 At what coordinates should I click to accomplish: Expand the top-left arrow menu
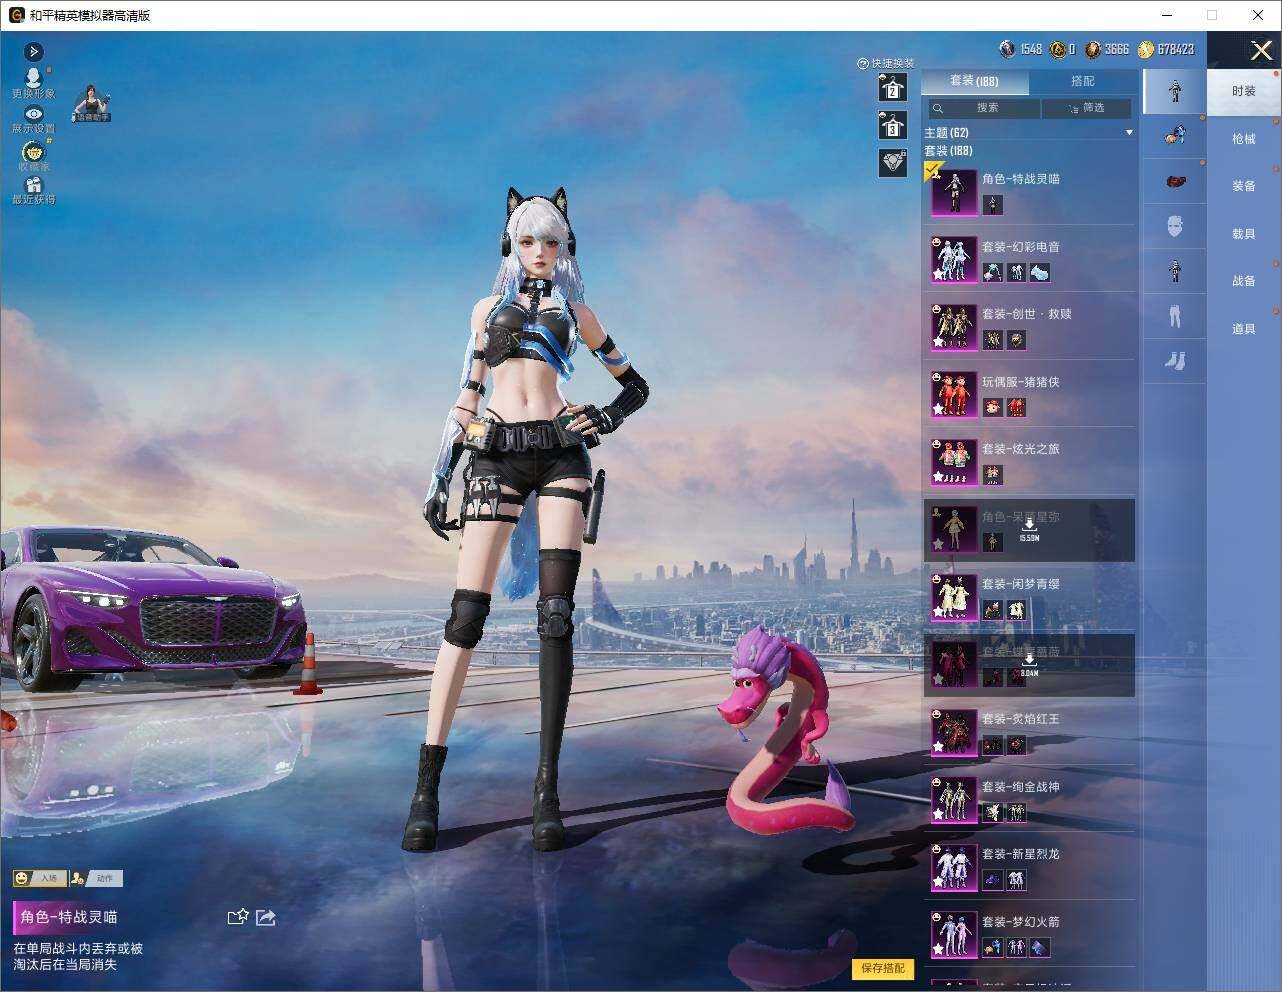(33, 52)
